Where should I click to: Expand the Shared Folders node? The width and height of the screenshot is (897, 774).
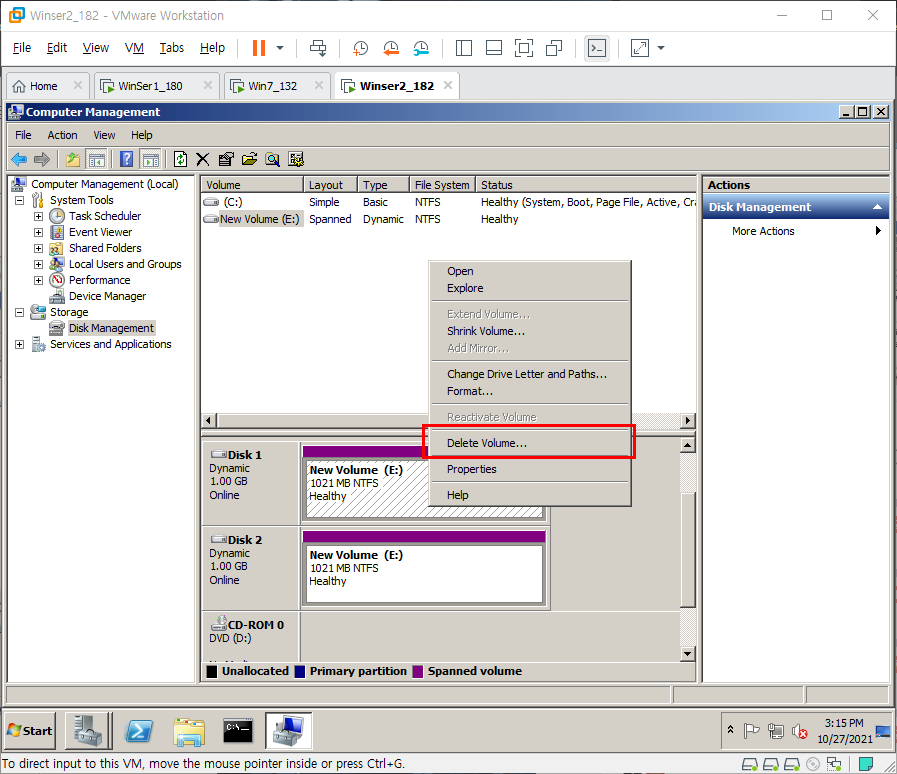pyautogui.click(x=38, y=248)
